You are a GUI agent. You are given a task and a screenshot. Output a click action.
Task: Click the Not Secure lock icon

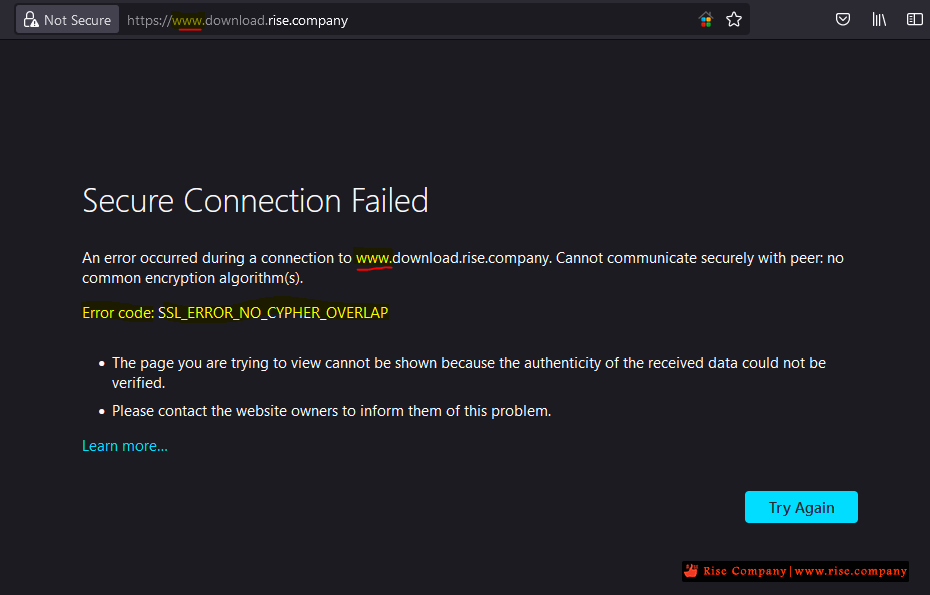point(30,20)
